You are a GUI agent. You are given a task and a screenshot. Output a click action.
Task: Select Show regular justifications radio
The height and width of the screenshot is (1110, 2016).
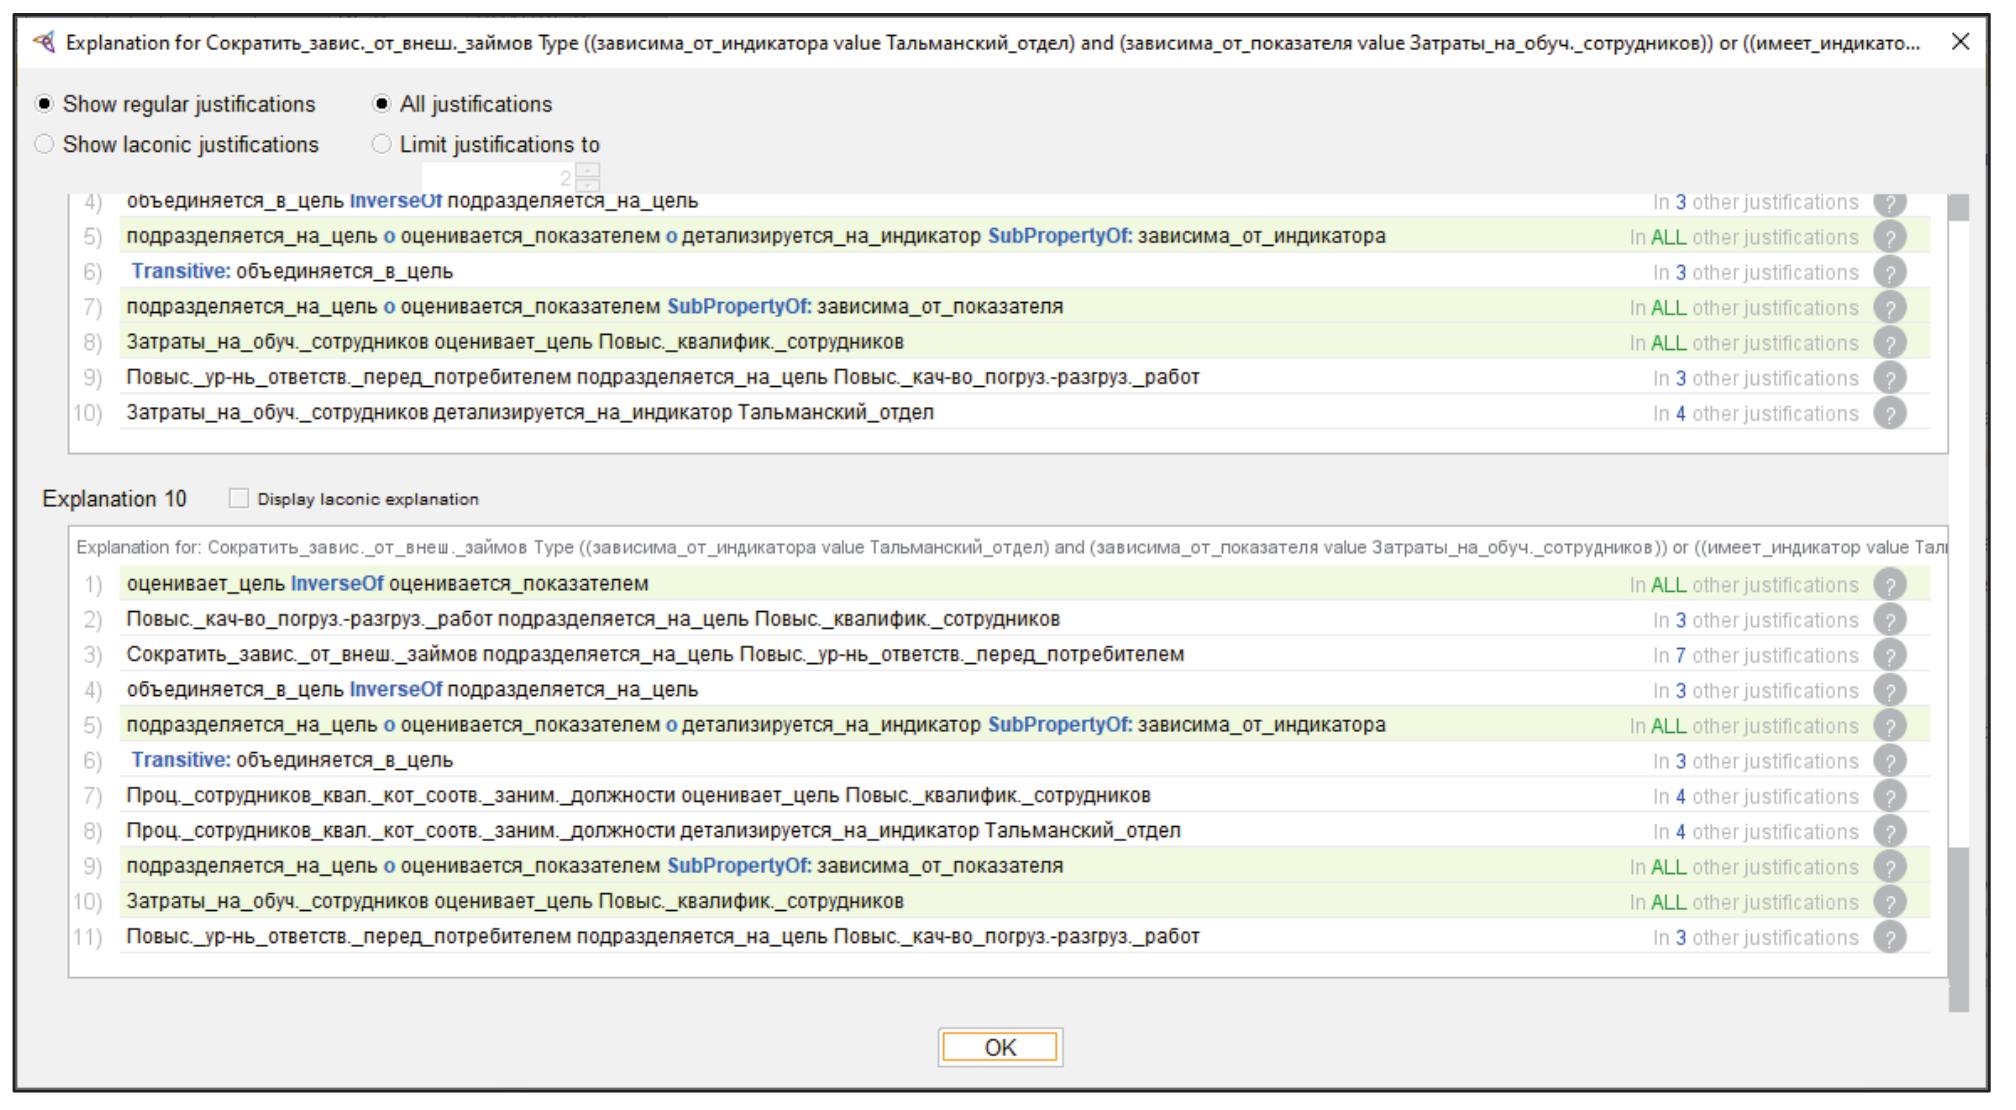pyautogui.click(x=44, y=104)
